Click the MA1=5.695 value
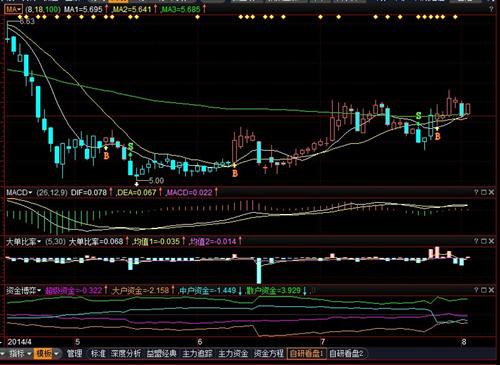This screenshot has width=500, height=365. [83, 9]
